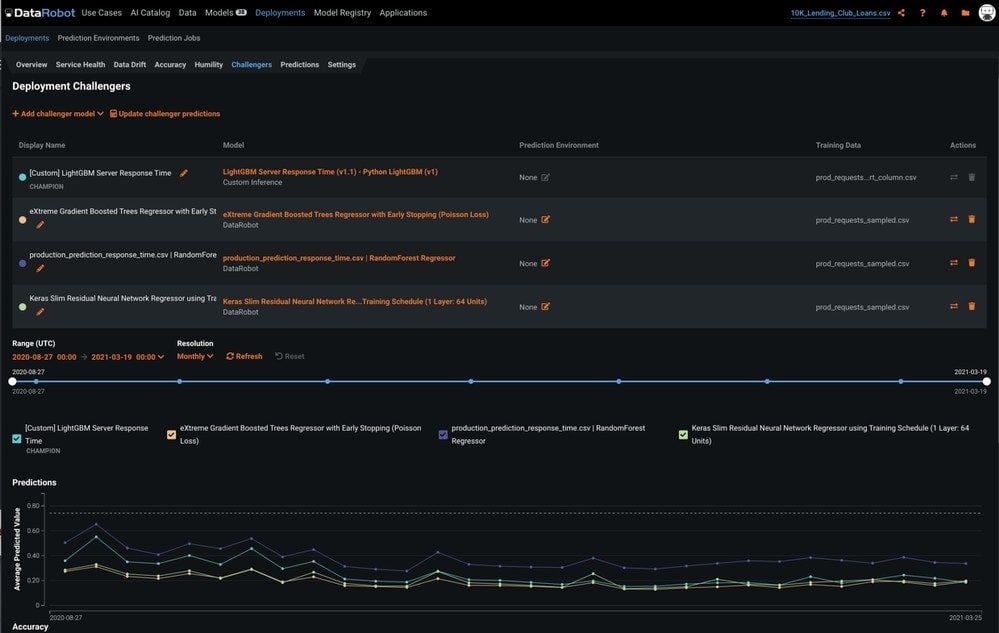Click the range slider end handle
999x633 pixels.
click(986, 381)
